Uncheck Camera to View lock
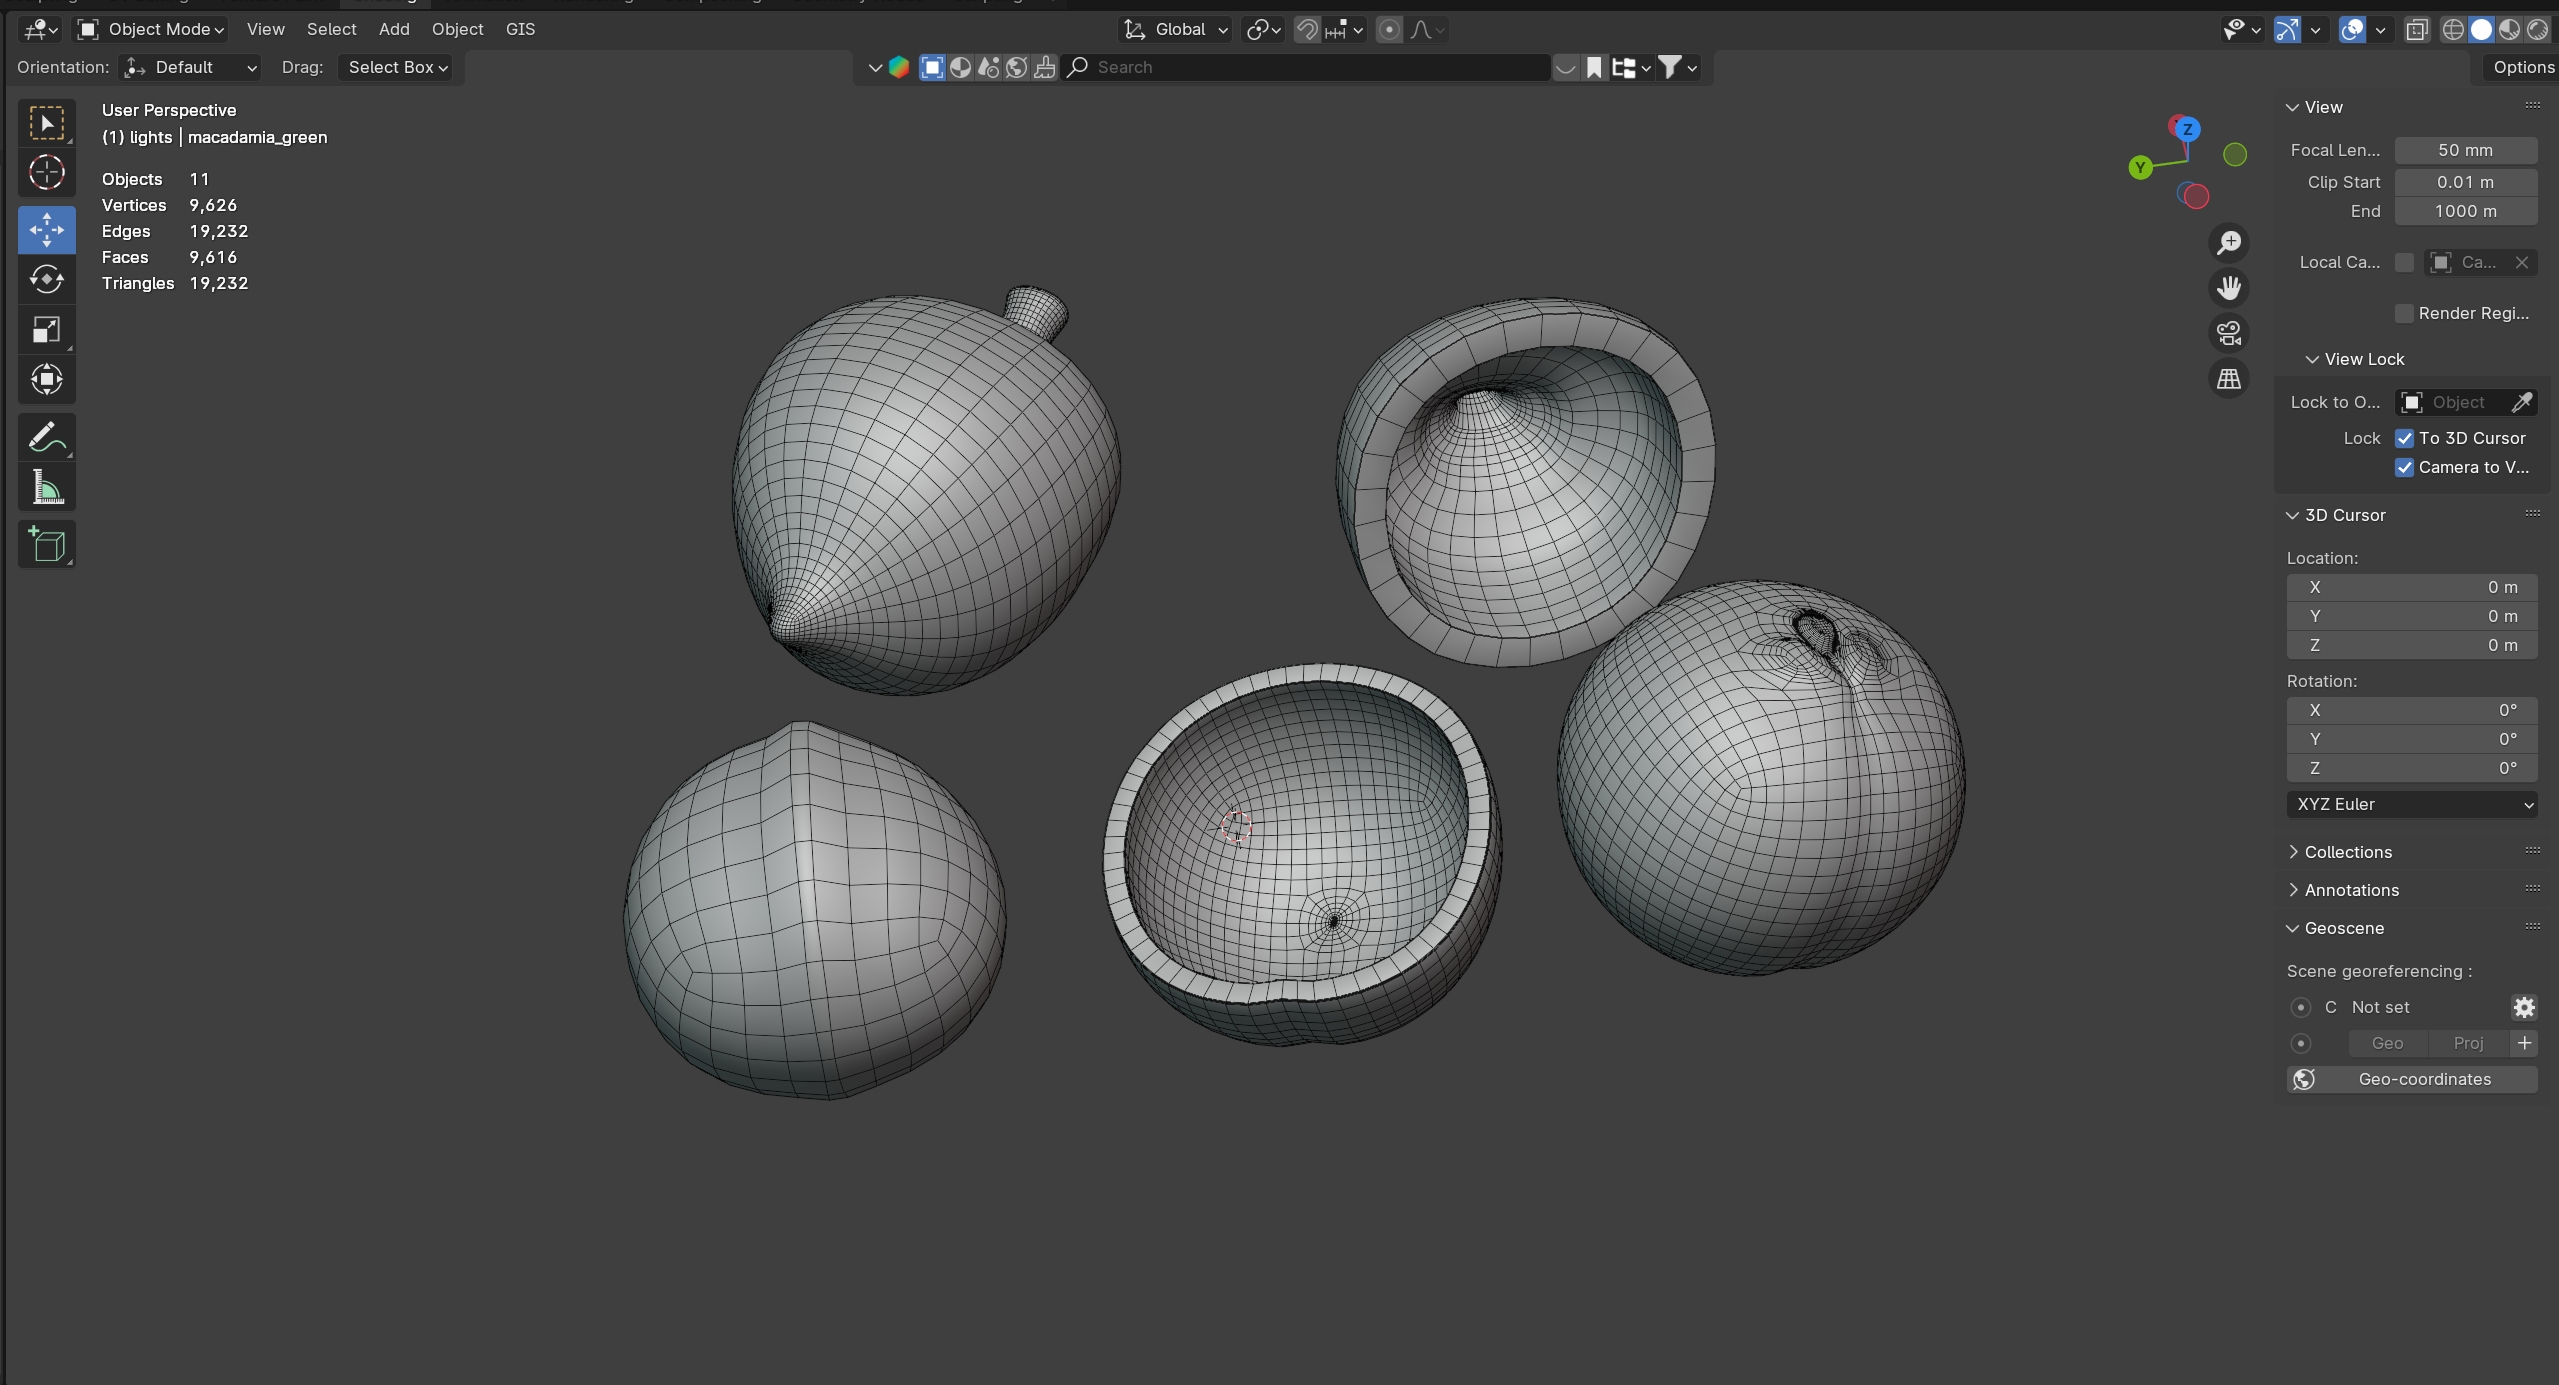The width and height of the screenshot is (2559, 1385). point(2405,467)
